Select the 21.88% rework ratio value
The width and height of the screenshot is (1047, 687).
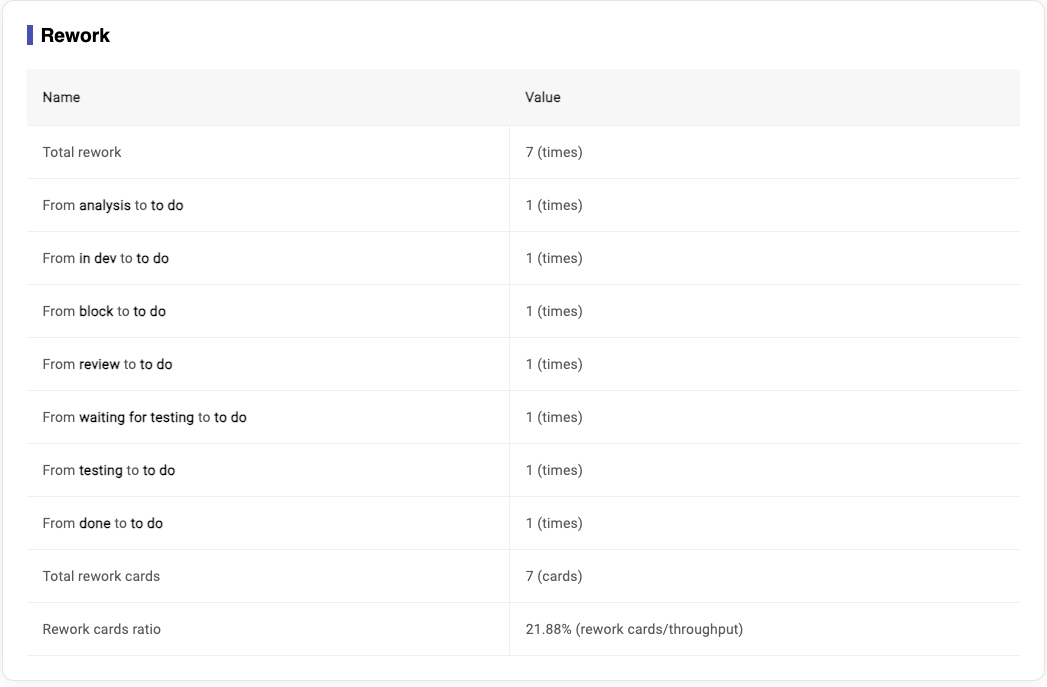[634, 629]
